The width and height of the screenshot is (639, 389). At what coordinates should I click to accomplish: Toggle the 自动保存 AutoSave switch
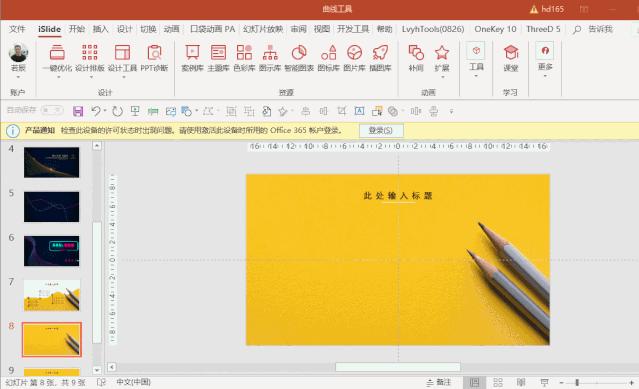52,110
